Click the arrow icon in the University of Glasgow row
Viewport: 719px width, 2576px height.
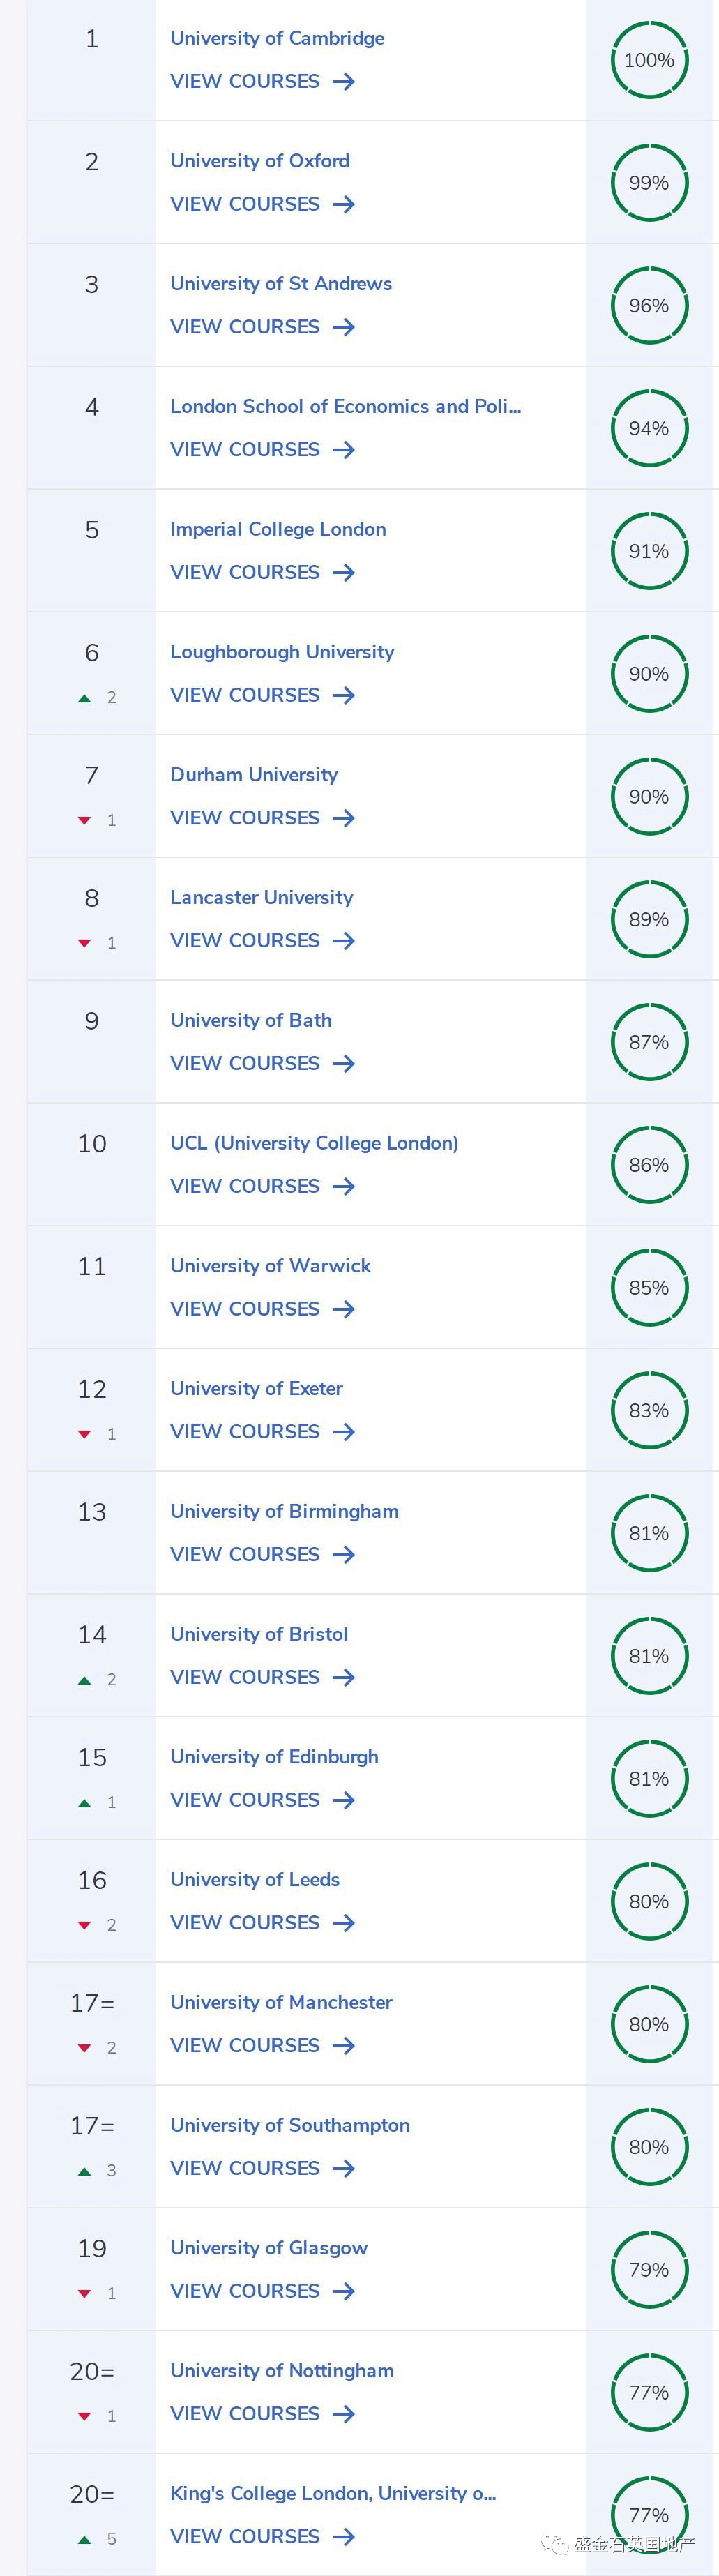(x=344, y=2291)
